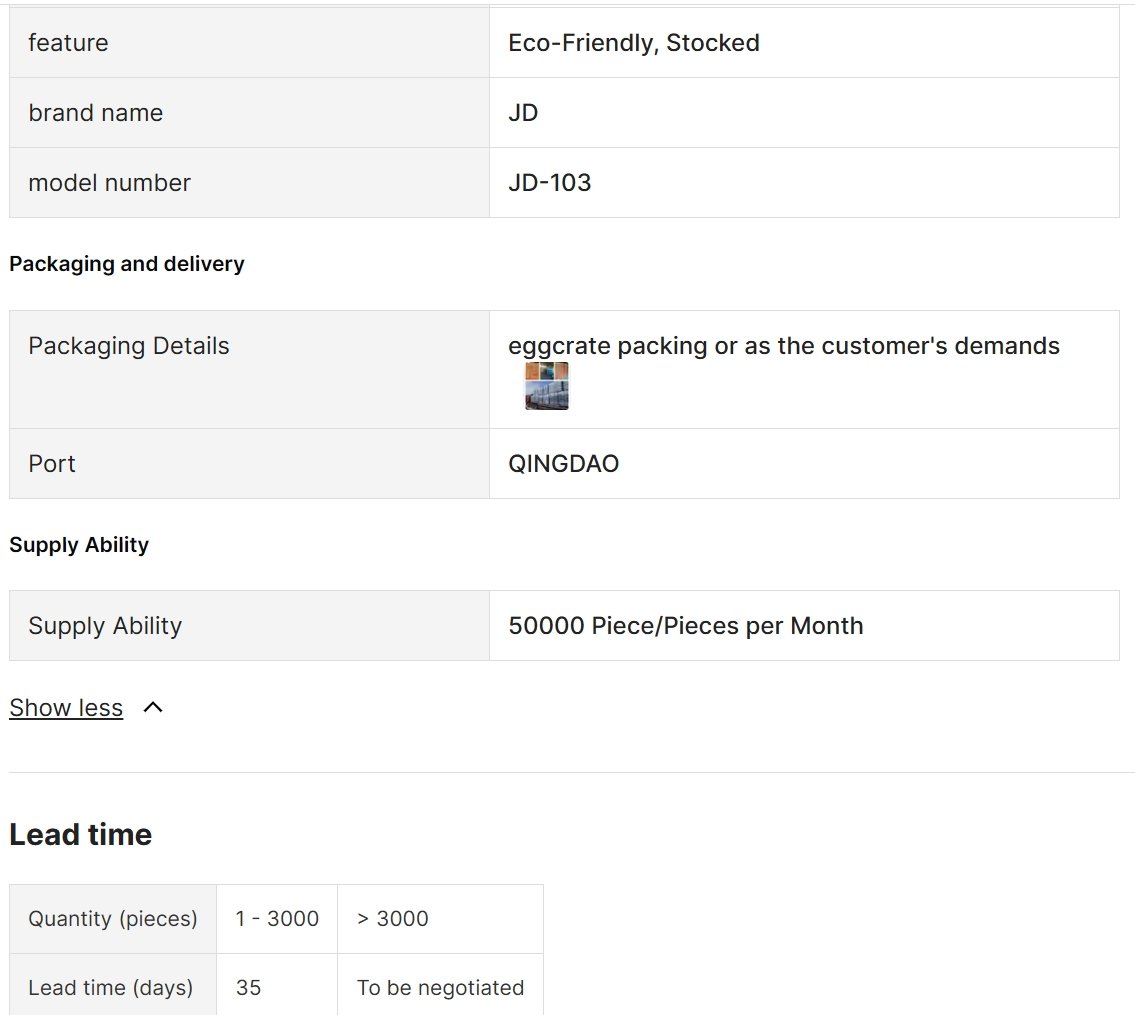Click the 35 days lead time cell
This screenshot has height=1015, width=1135.
coord(277,985)
